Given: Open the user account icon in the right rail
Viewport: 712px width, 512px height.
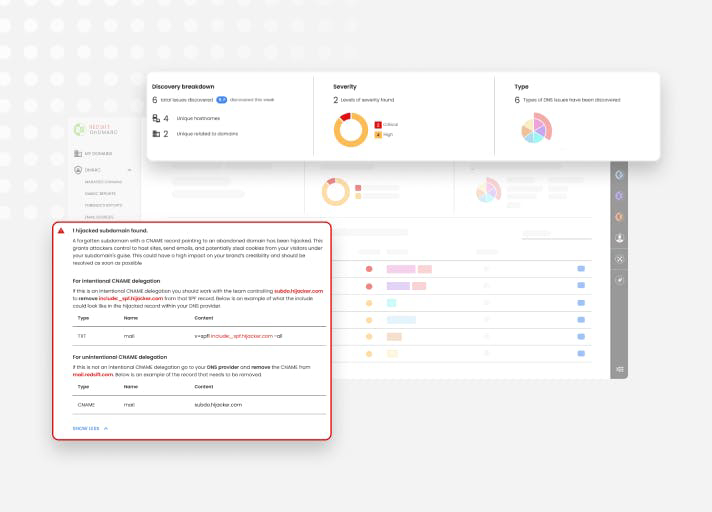Looking at the screenshot, I should click(619, 238).
